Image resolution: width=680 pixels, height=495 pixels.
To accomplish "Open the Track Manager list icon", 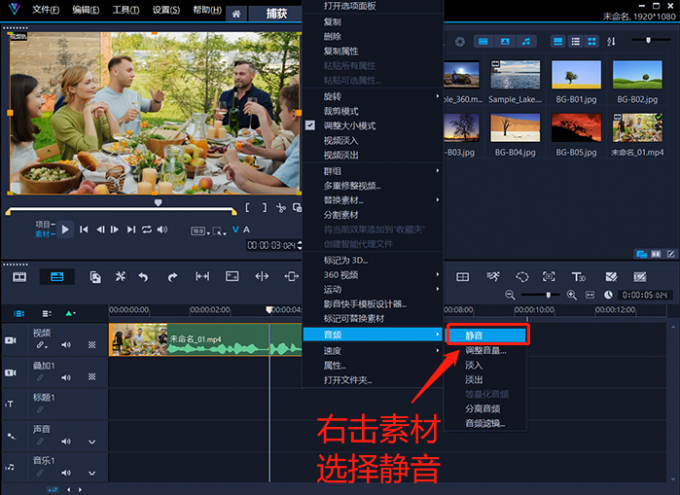I will (x=47, y=313).
